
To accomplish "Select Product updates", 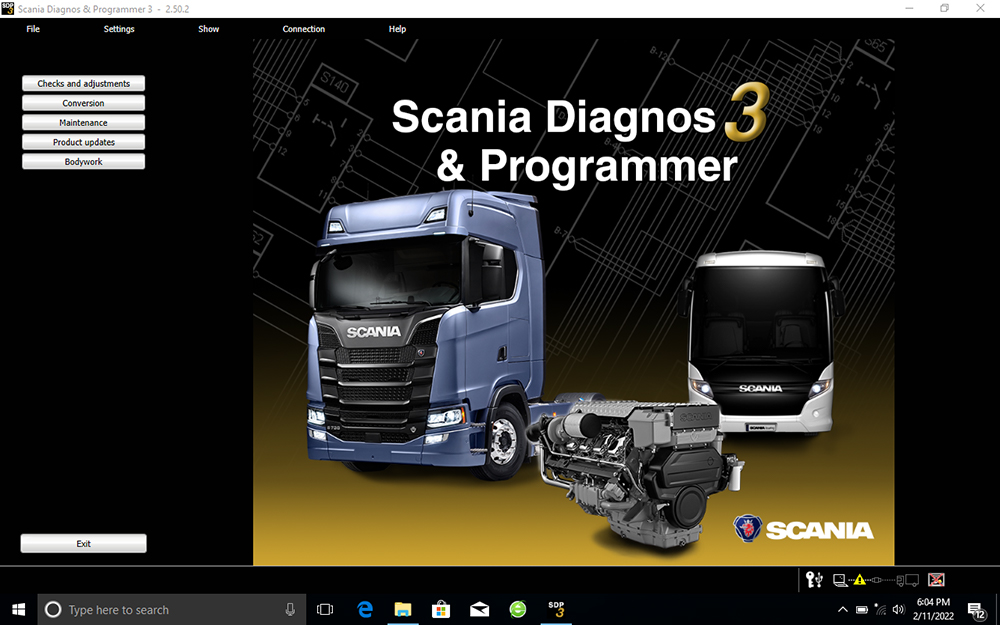I will [x=84, y=142].
